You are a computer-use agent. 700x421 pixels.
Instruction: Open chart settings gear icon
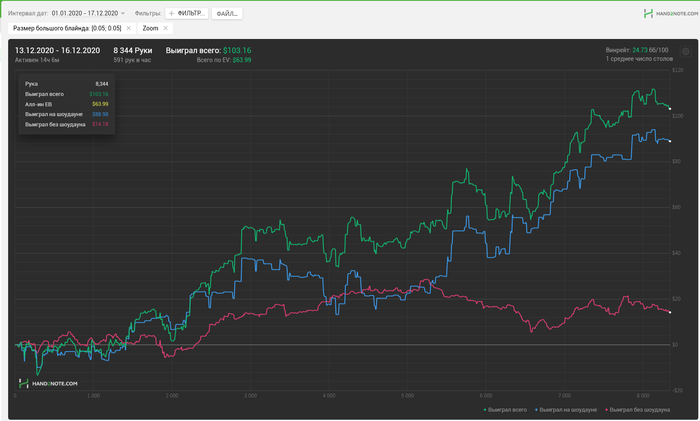pos(686,51)
